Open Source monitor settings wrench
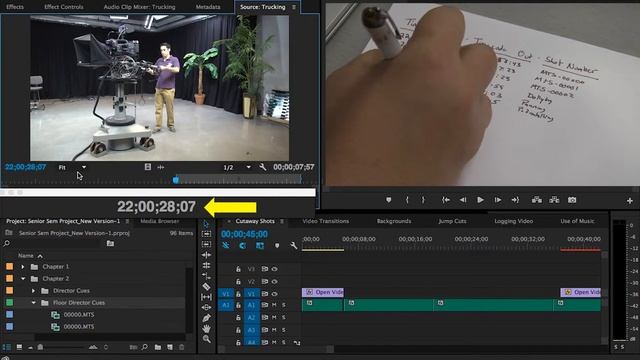The image size is (640, 360). coord(262,167)
